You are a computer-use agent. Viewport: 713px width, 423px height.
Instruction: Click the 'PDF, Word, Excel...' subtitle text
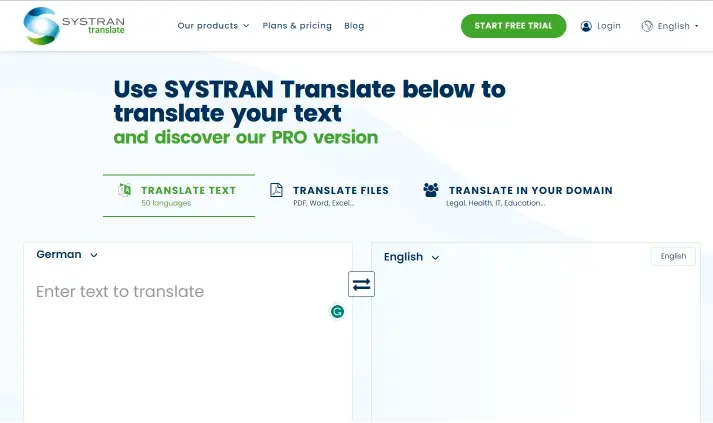(323, 203)
